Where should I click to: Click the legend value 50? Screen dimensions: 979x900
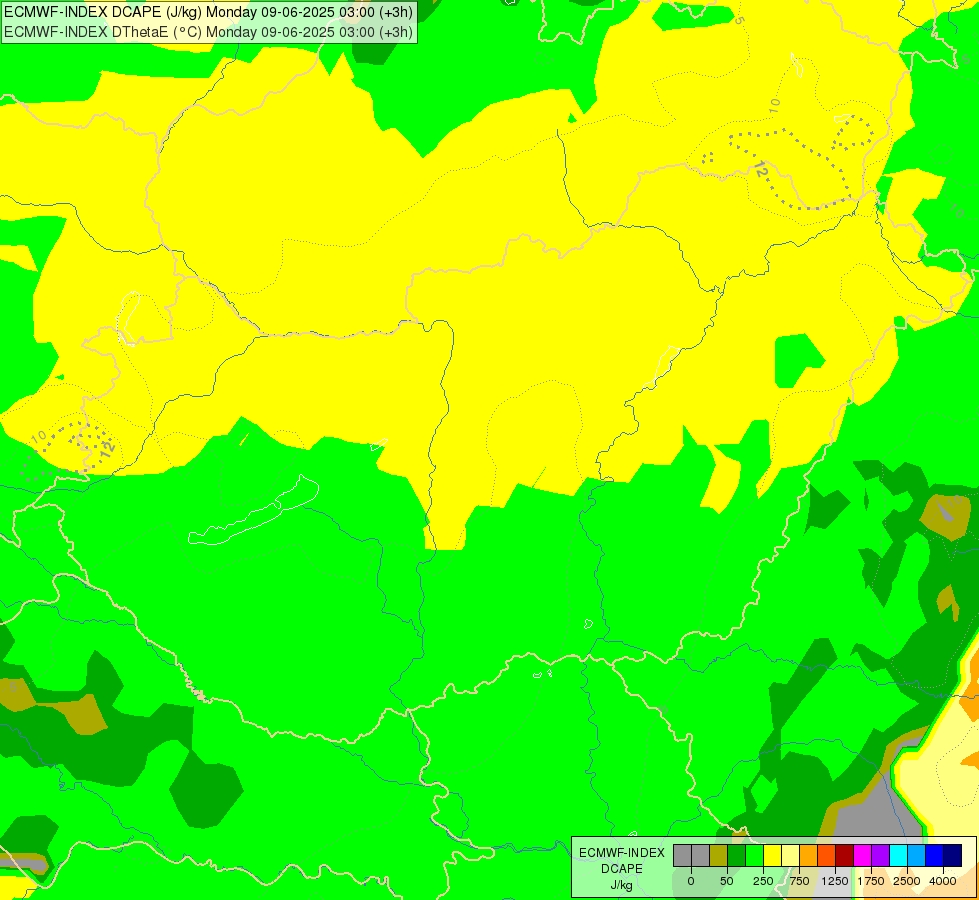click(x=727, y=881)
